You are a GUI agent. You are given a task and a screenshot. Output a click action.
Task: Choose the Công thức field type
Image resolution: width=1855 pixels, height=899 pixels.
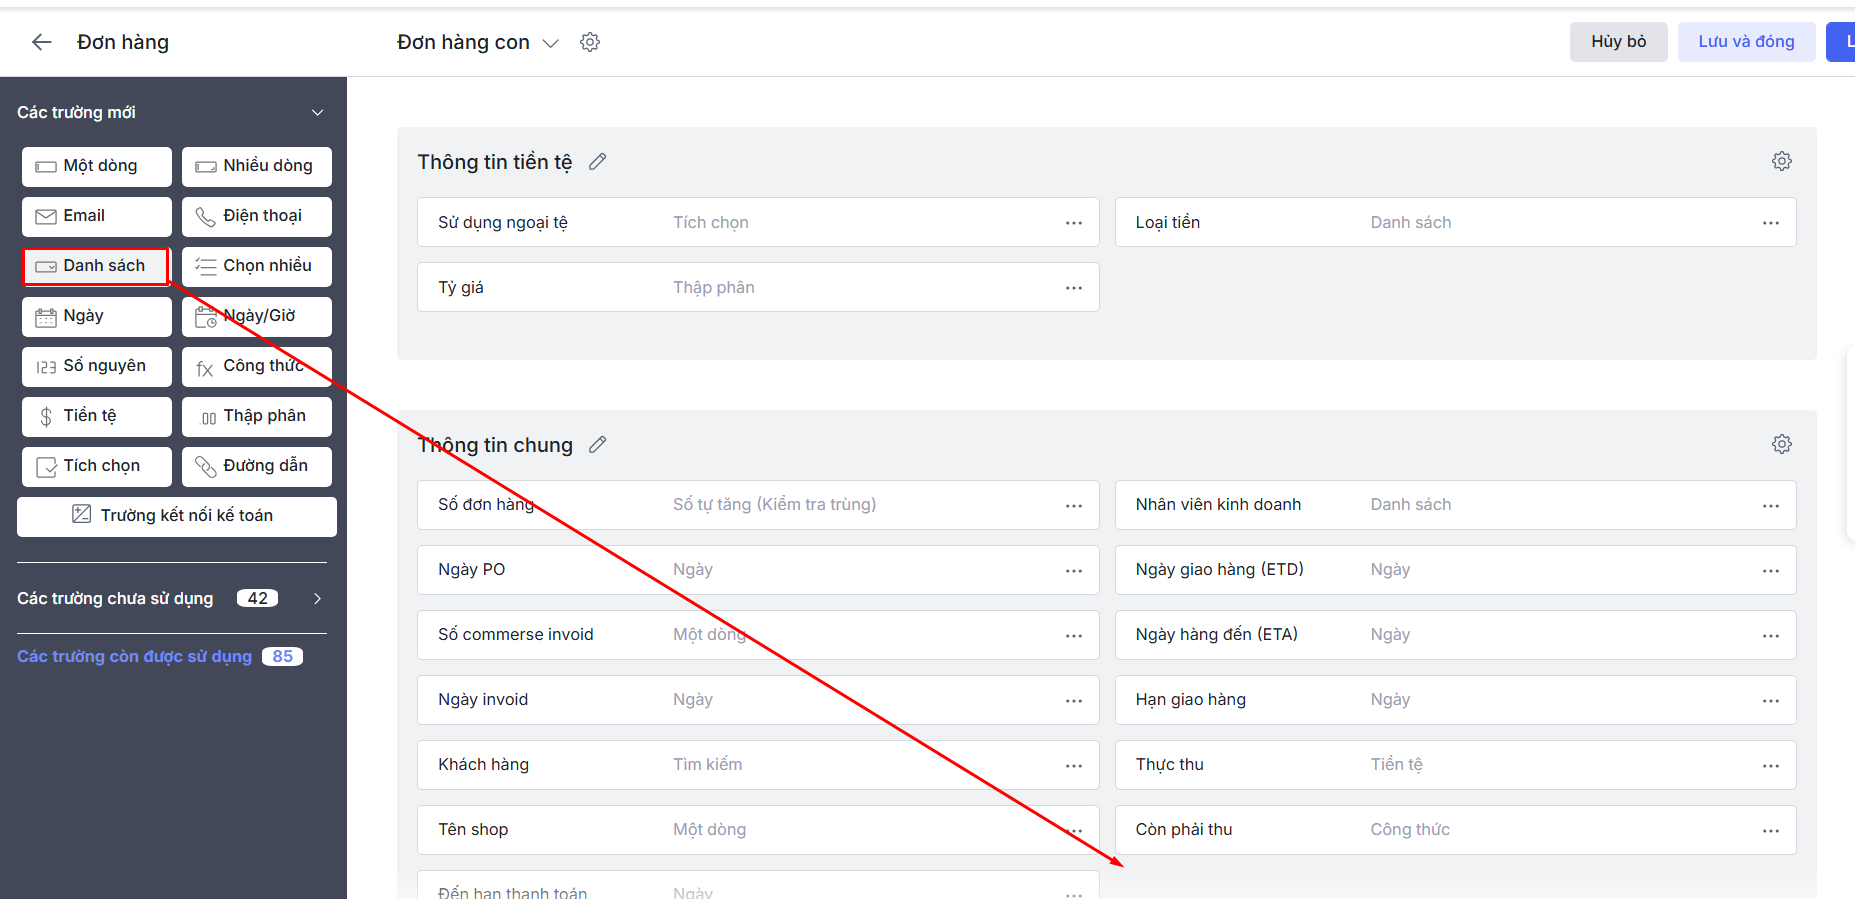[x=256, y=366]
